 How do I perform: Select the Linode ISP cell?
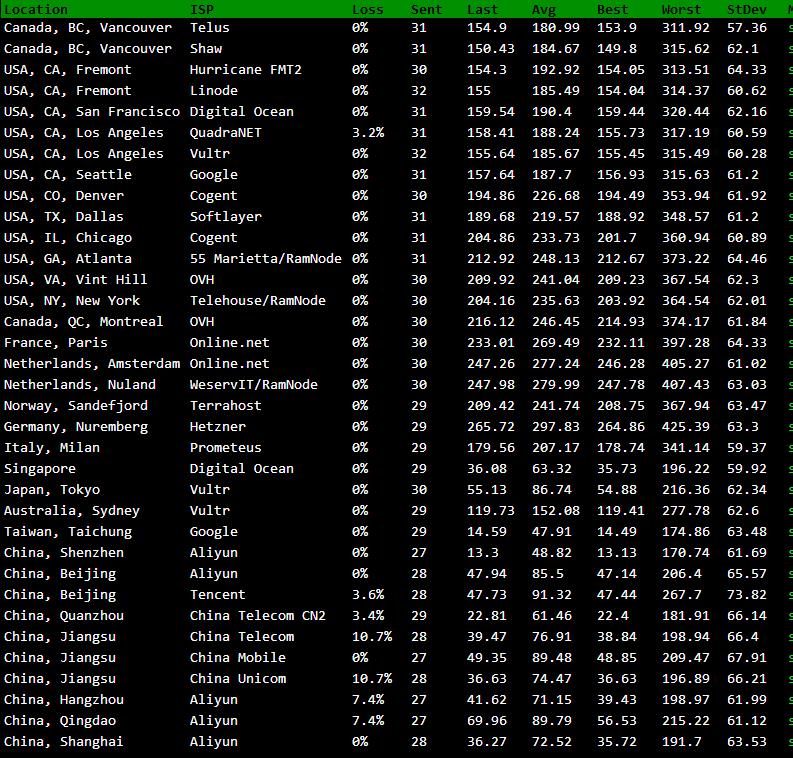(213, 91)
